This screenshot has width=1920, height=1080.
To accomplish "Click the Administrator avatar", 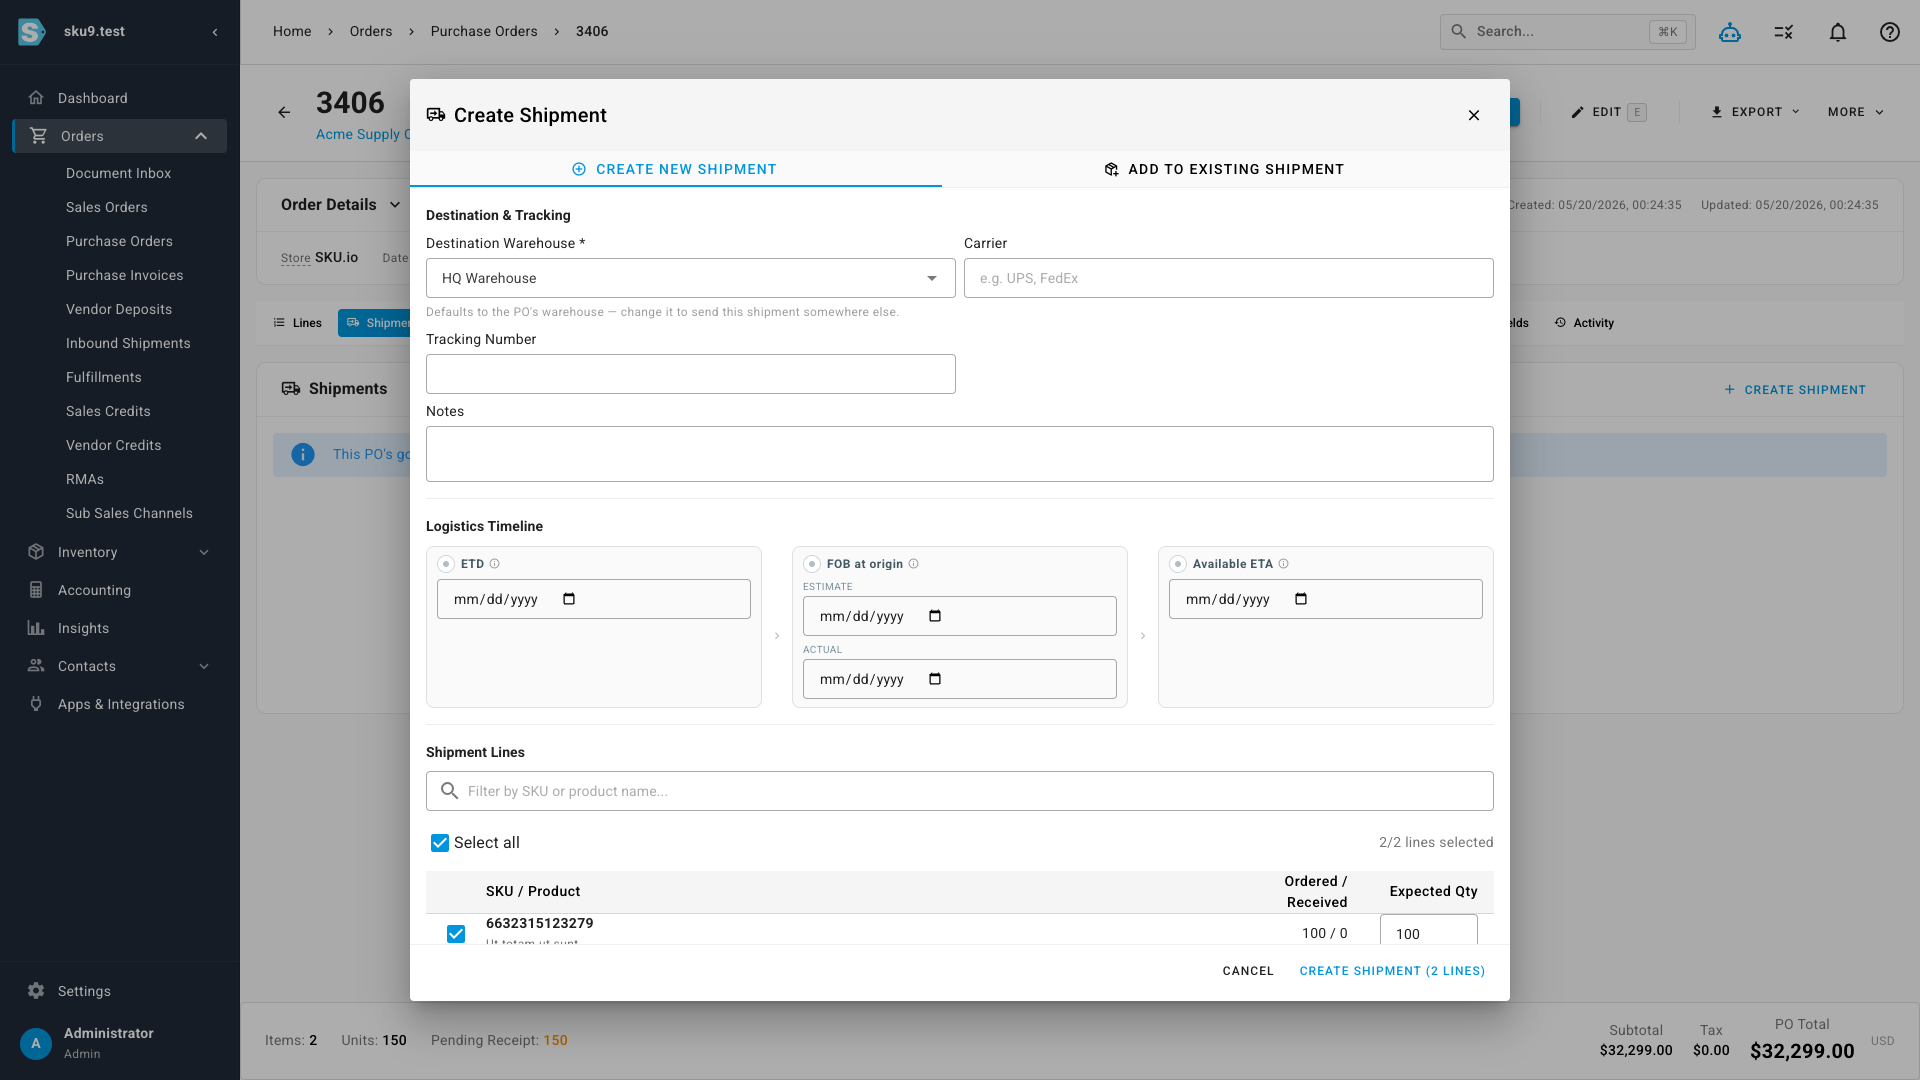I will point(36,1043).
